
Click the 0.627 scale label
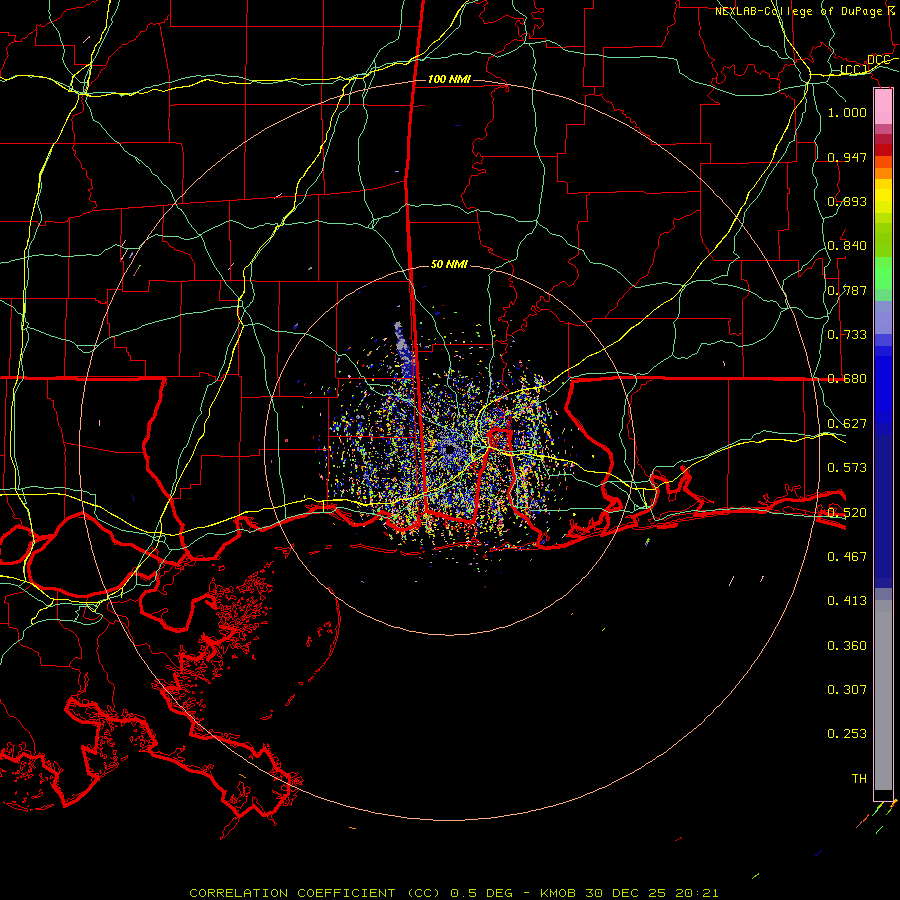click(847, 424)
